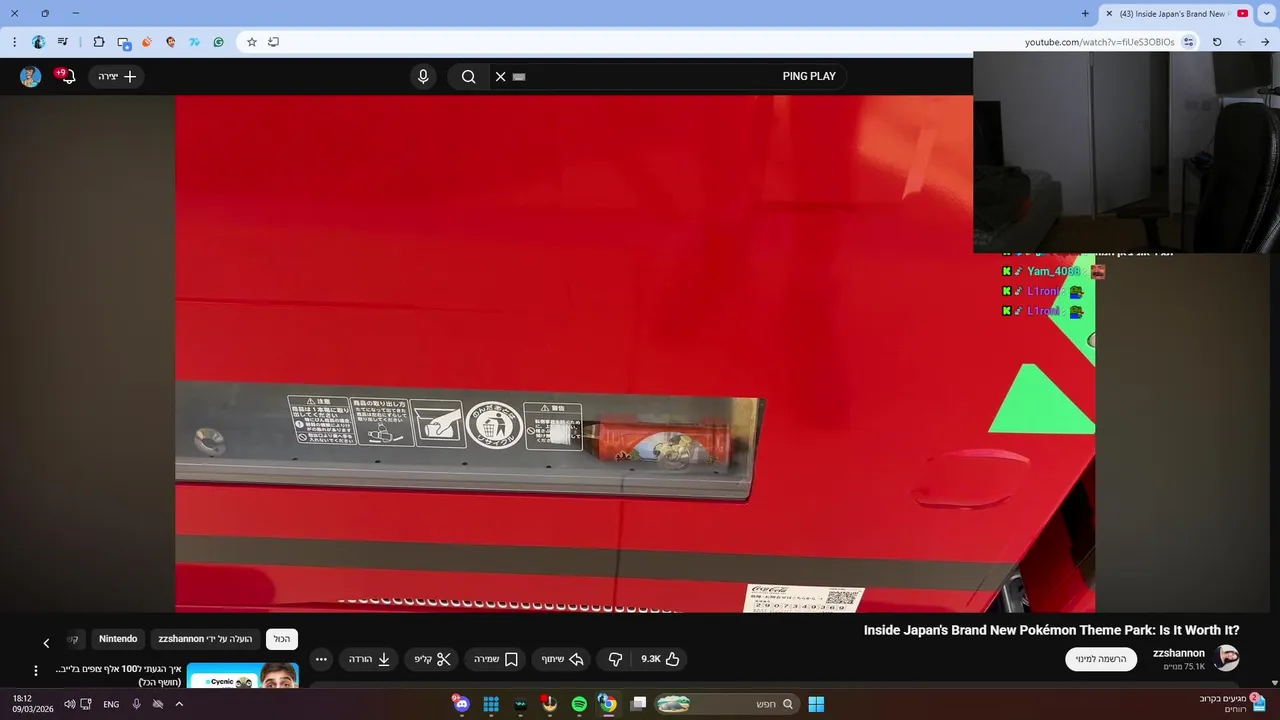Open the tab search dropdown
This screenshot has height=720, width=1280.
1267,14
